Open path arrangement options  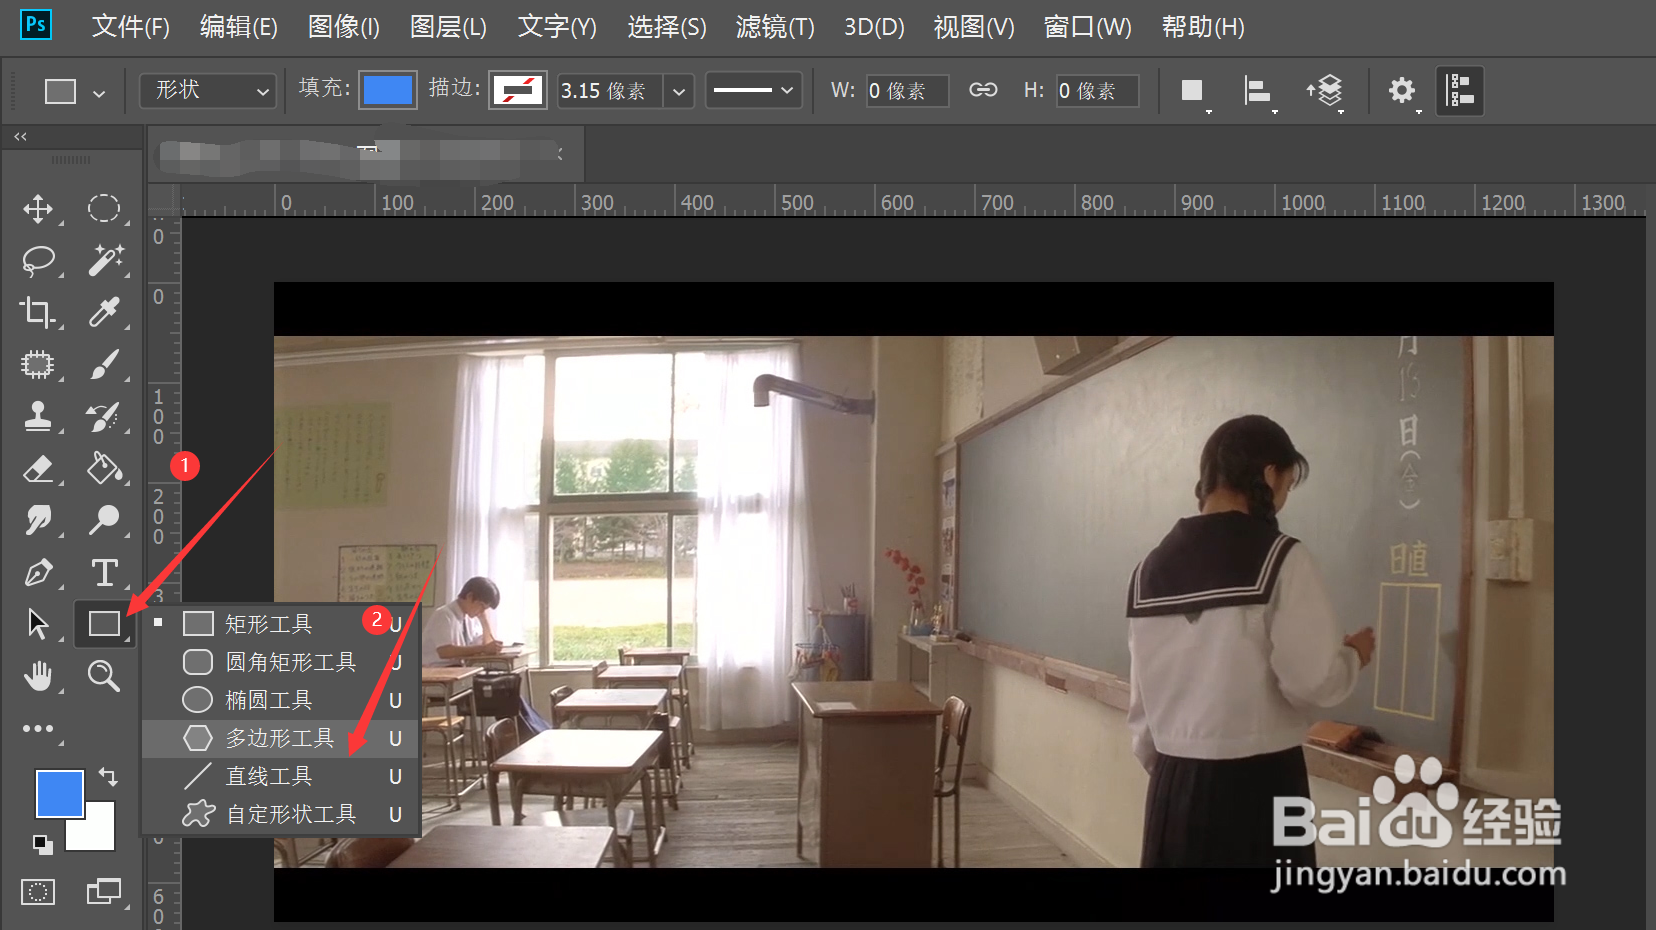pos(1325,90)
